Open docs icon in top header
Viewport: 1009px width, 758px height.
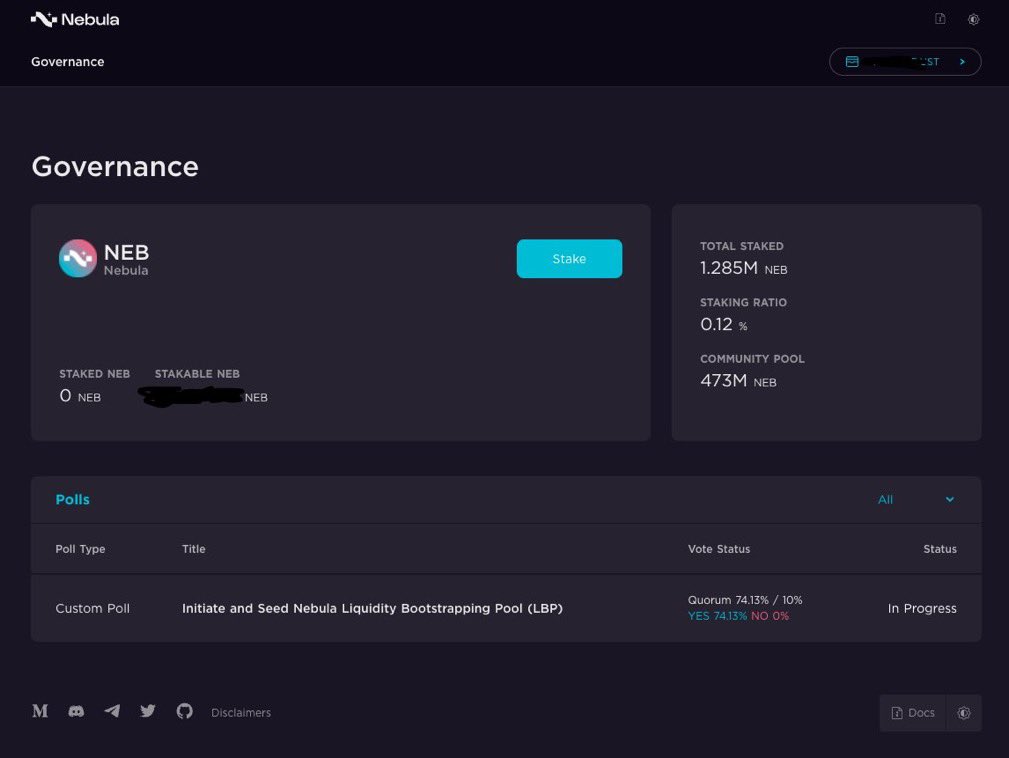[940, 19]
